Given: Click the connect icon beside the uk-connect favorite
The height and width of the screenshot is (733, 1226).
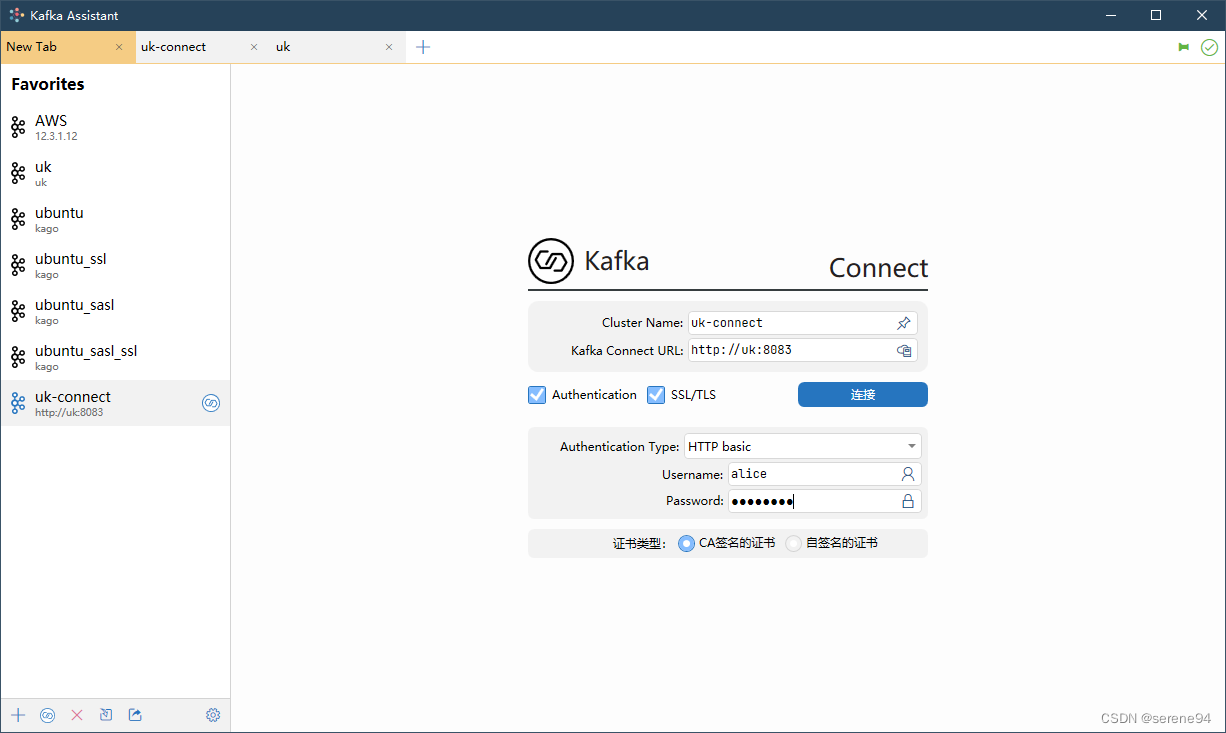Looking at the screenshot, I should (x=211, y=403).
